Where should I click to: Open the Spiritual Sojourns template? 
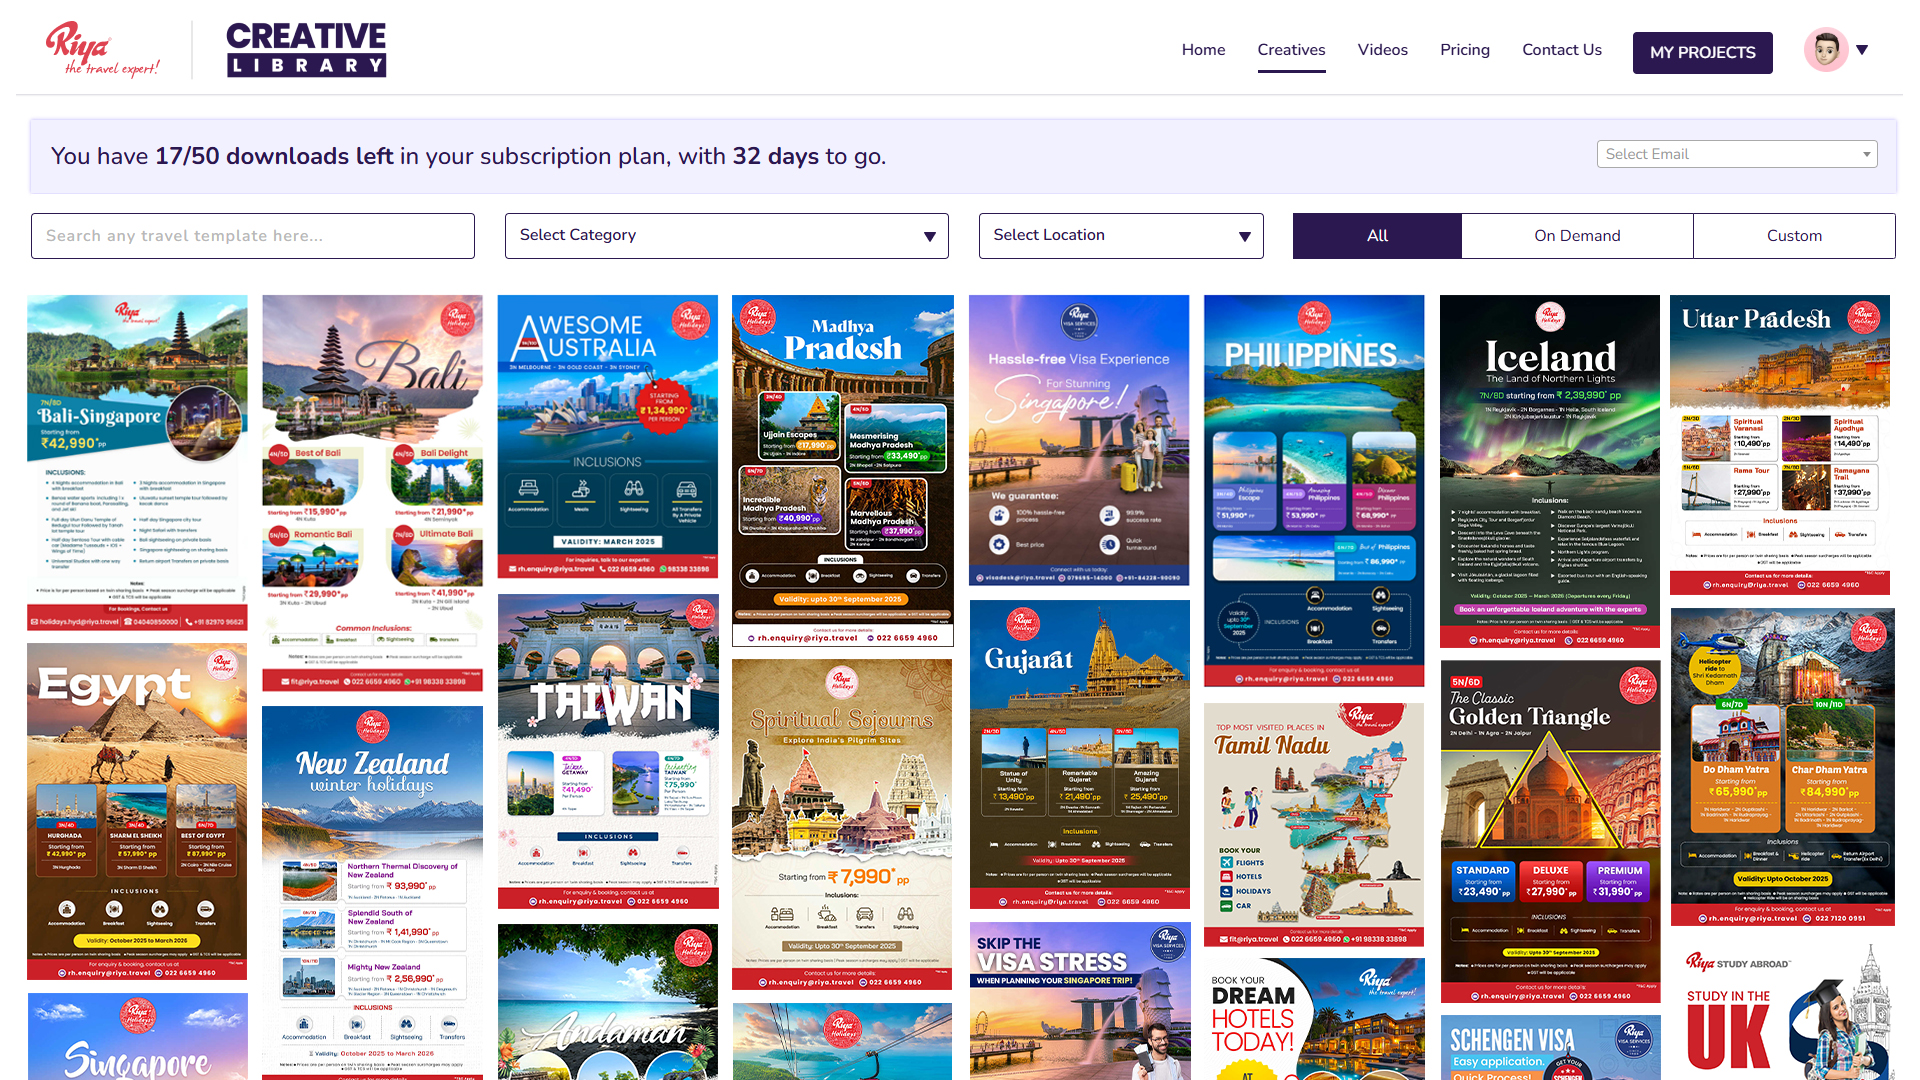843,825
